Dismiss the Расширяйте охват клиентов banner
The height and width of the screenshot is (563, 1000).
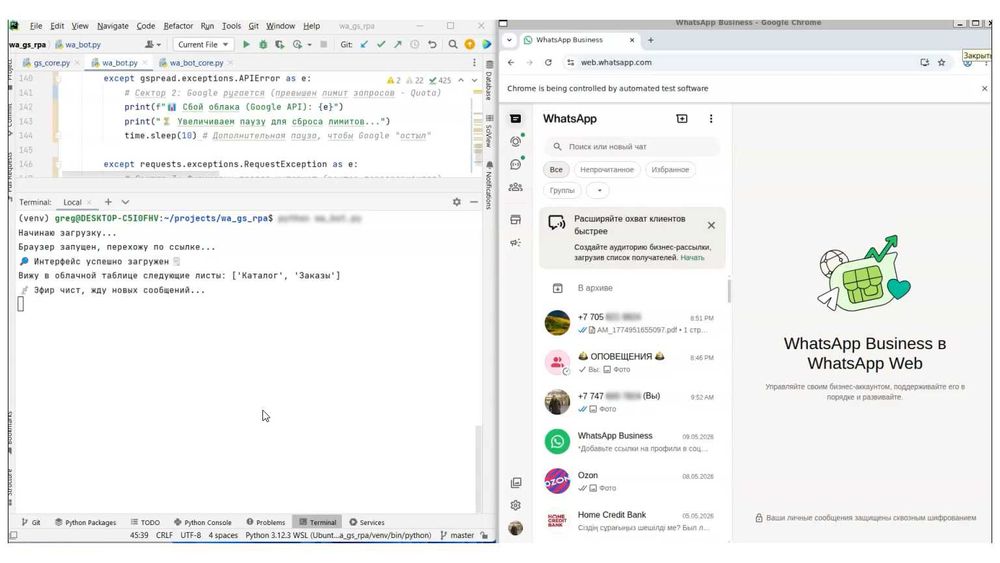pyautogui.click(x=711, y=225)
